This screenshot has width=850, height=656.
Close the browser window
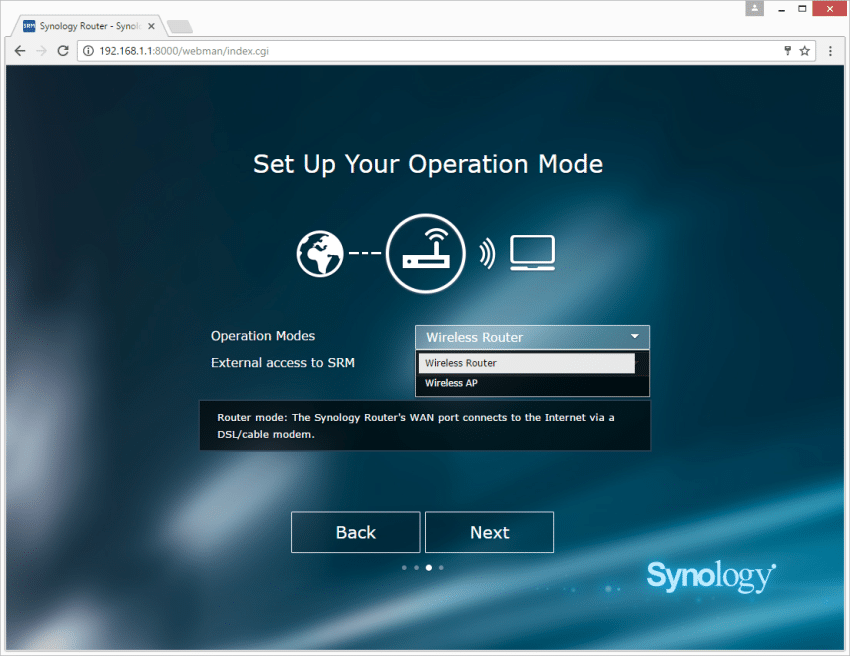(x=829, y=9)
